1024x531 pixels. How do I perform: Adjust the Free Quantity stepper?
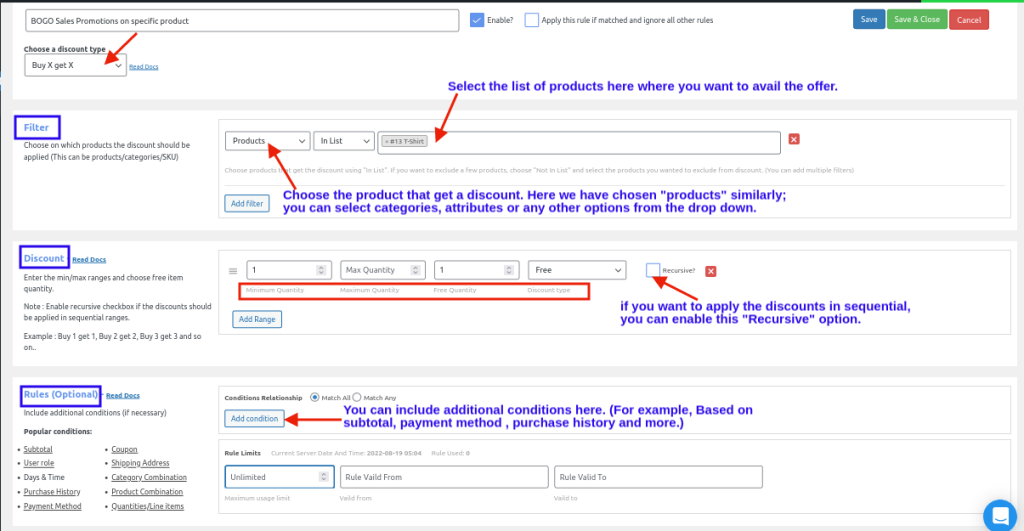[509, 270]
